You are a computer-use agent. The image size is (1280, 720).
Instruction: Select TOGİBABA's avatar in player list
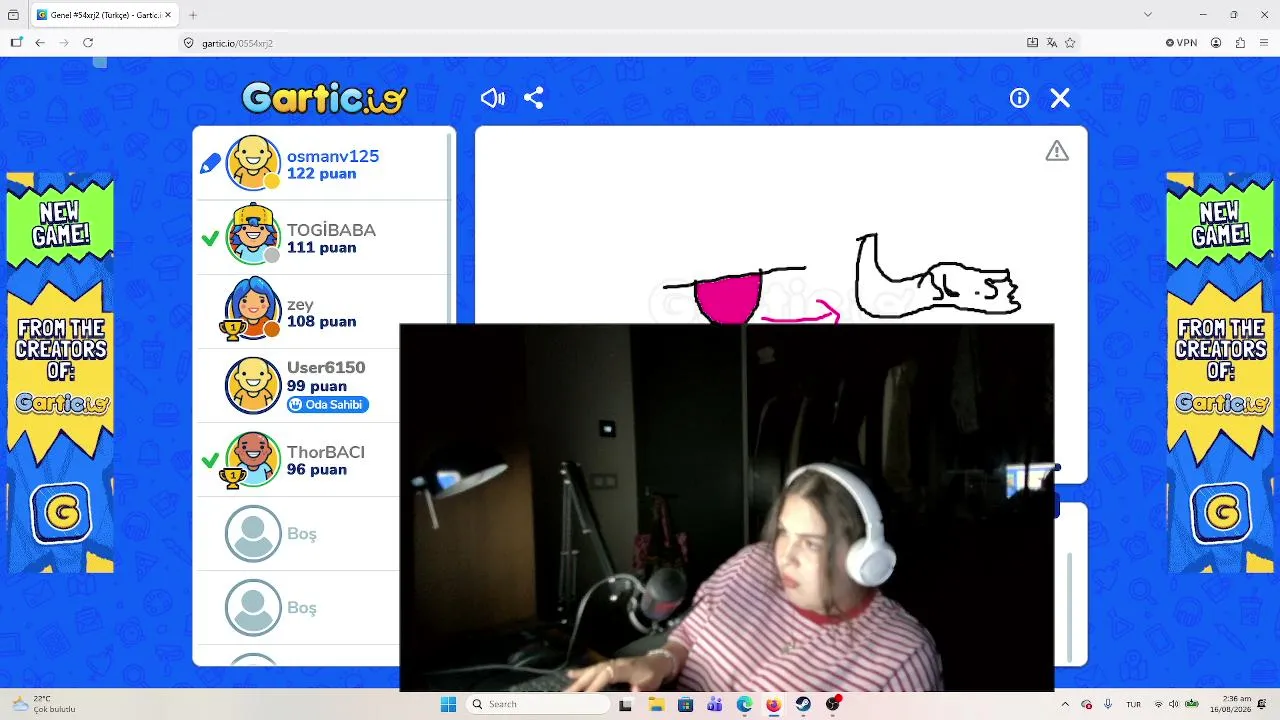(x=252, y=236)
